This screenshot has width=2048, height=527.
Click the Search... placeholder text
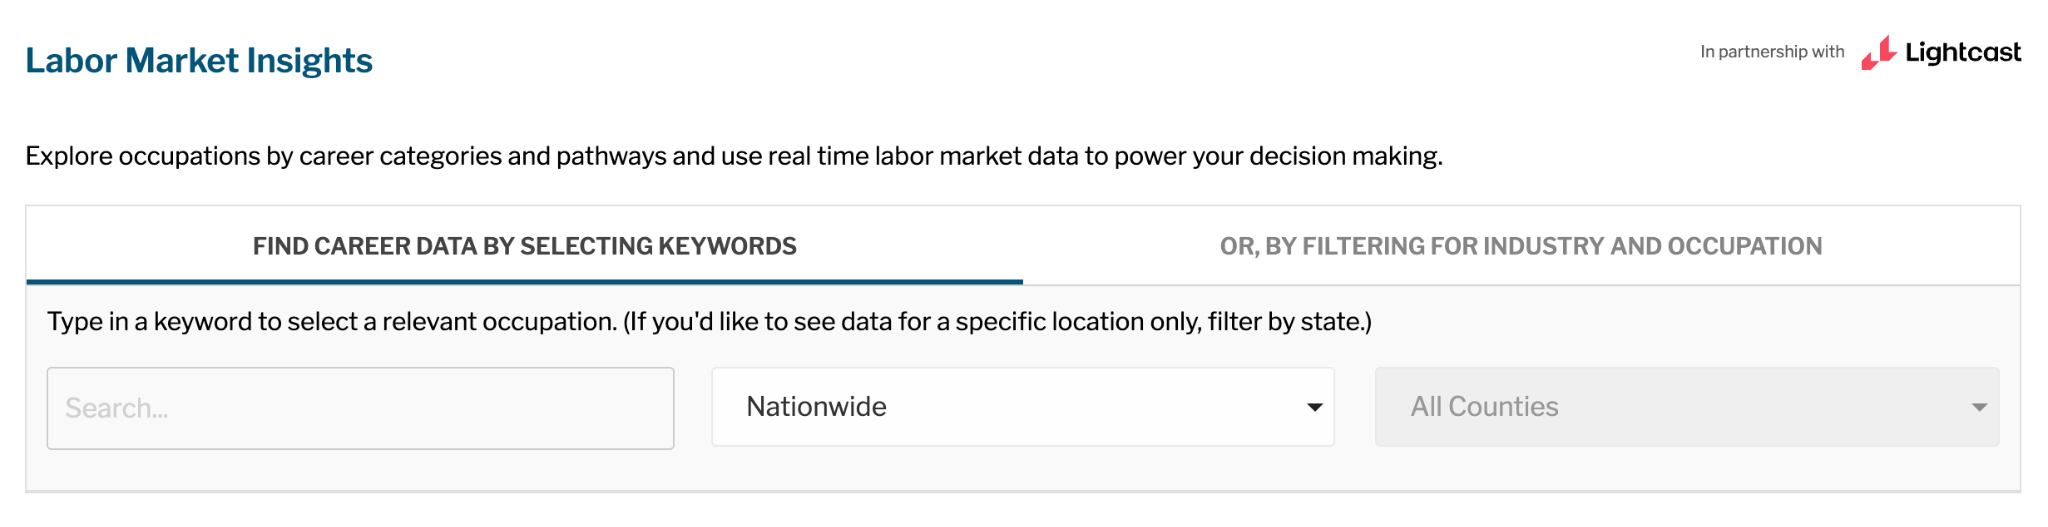pos(117,408)
